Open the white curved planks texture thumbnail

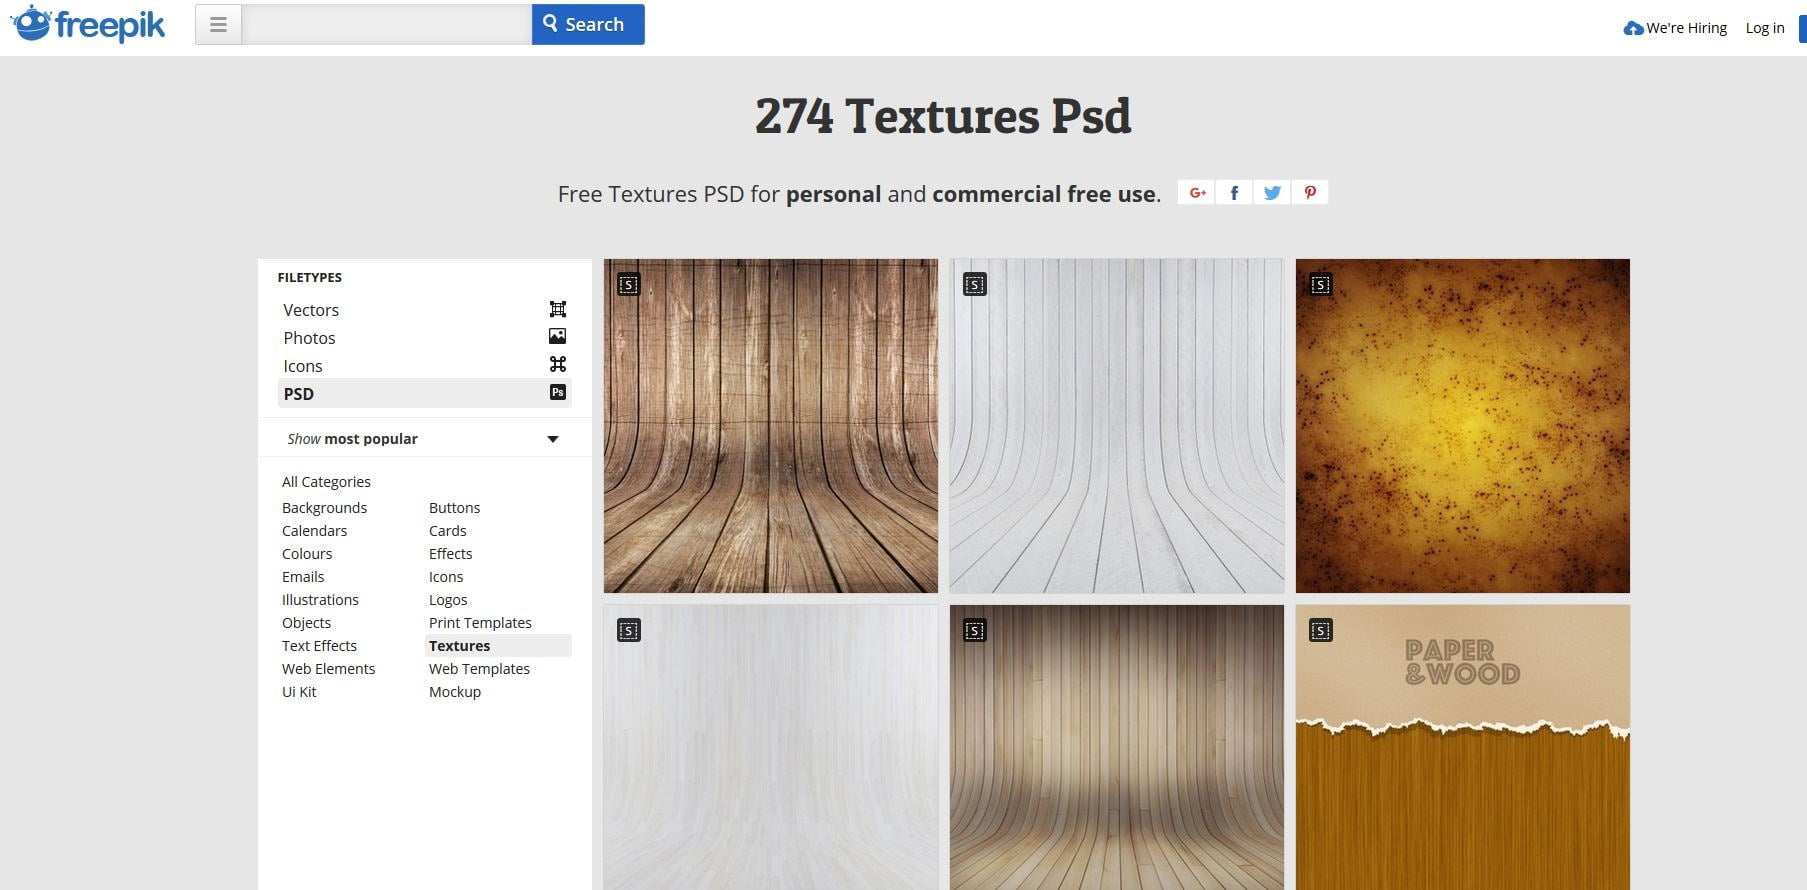(1117, 426)
